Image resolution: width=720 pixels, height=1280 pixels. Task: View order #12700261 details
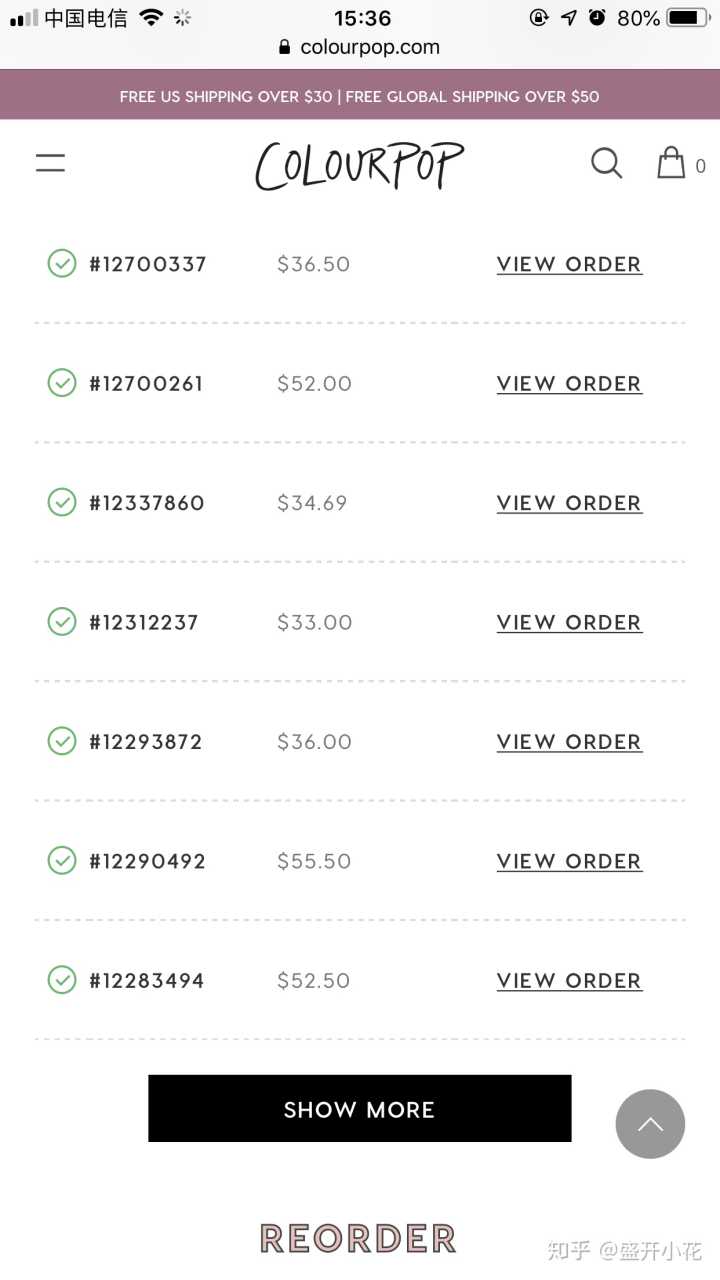point(569,384)
